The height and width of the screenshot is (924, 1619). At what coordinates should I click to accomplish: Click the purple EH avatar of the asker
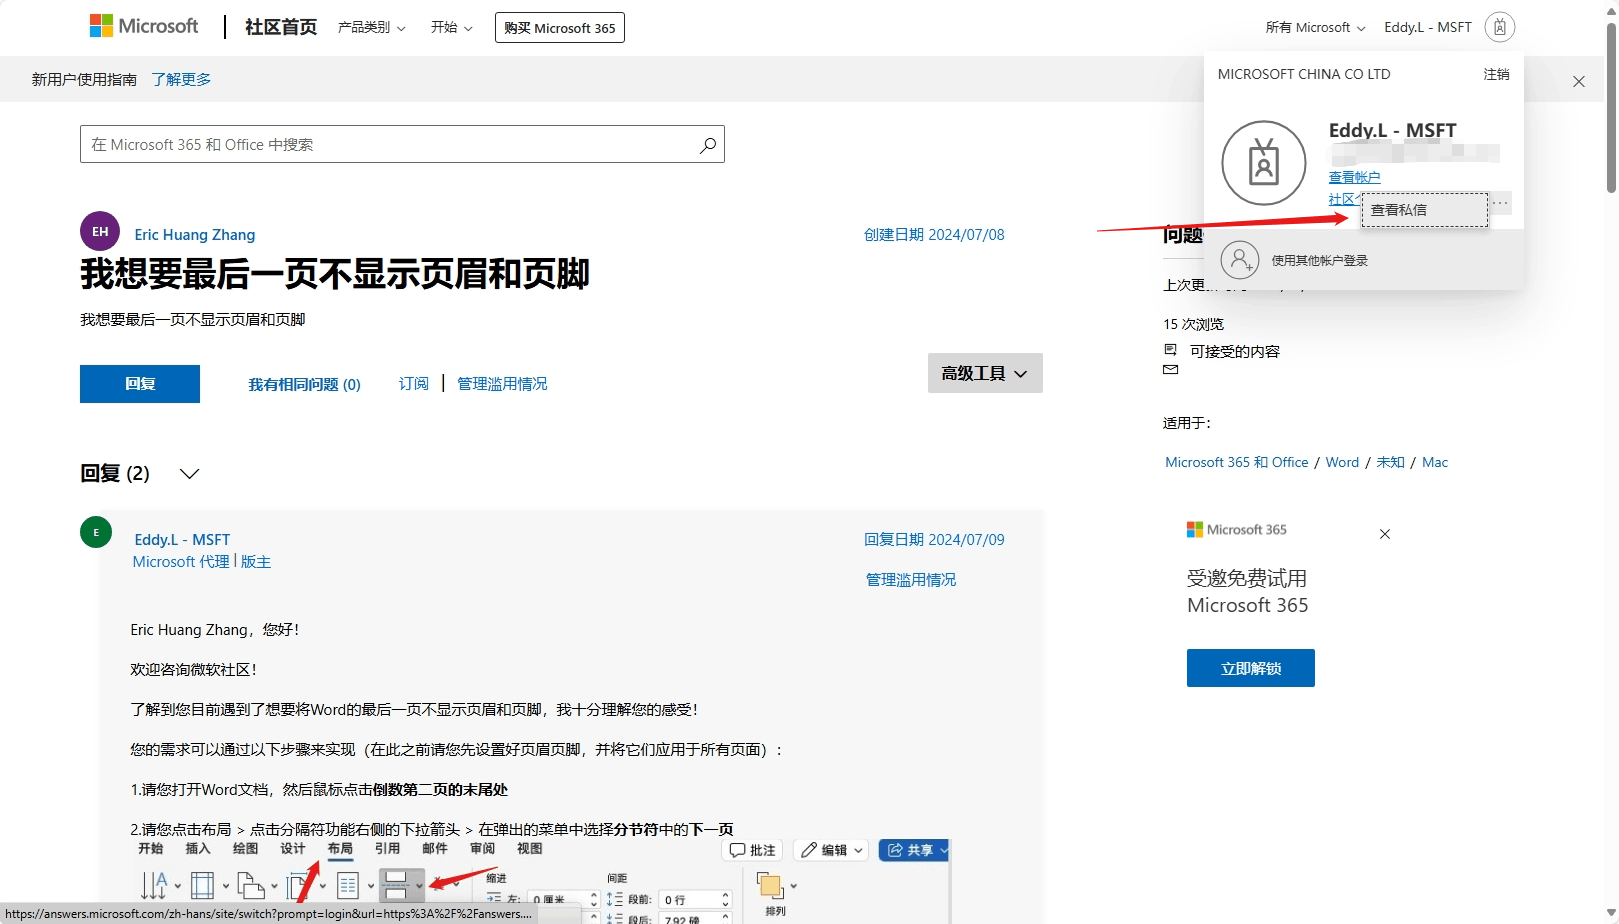(x=100, y=231)
